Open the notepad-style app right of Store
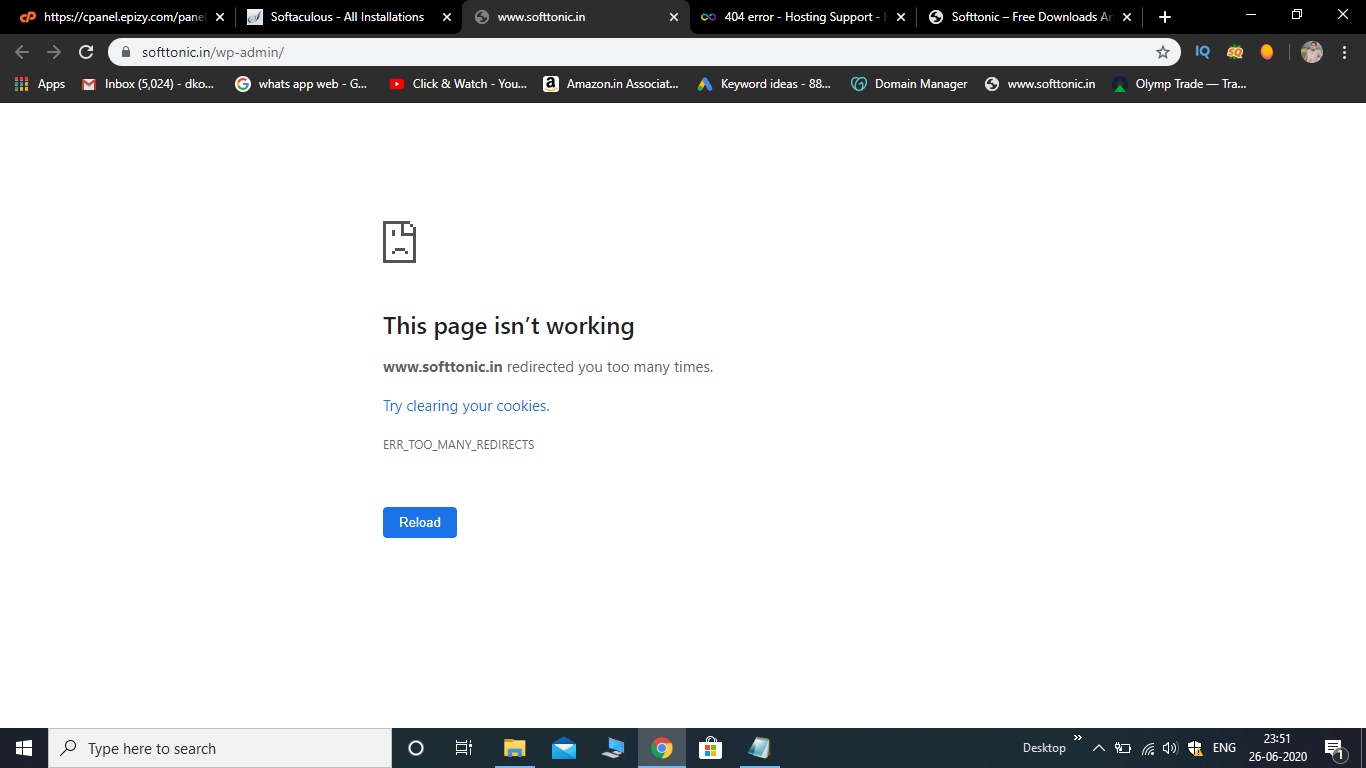This screenshot has height=768, width=1366. tap(759, 748)
